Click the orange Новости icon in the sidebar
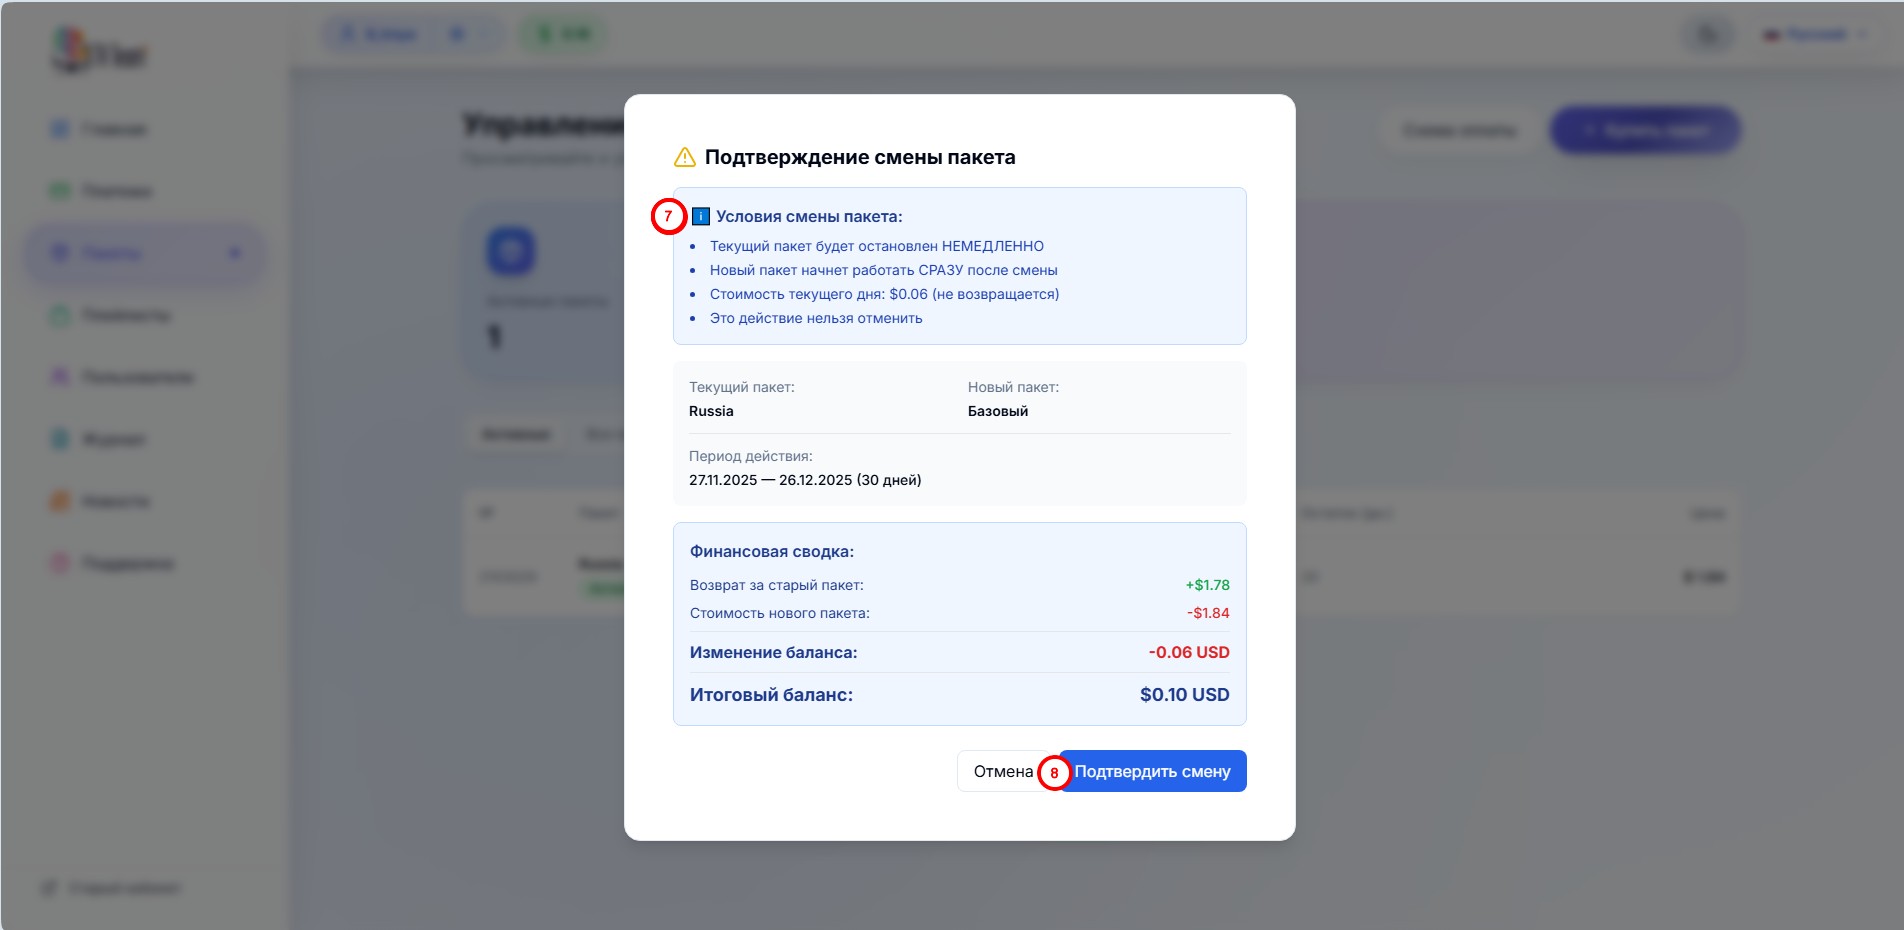 (60, 501)
